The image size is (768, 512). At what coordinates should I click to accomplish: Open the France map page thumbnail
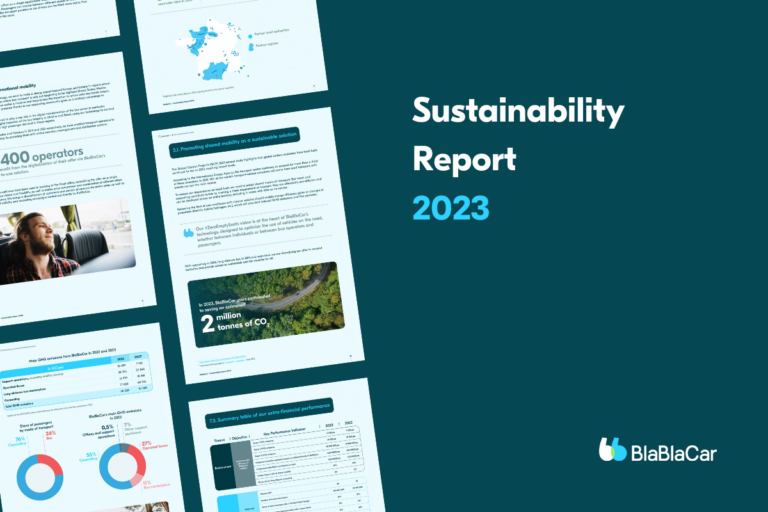coord(230,51)
